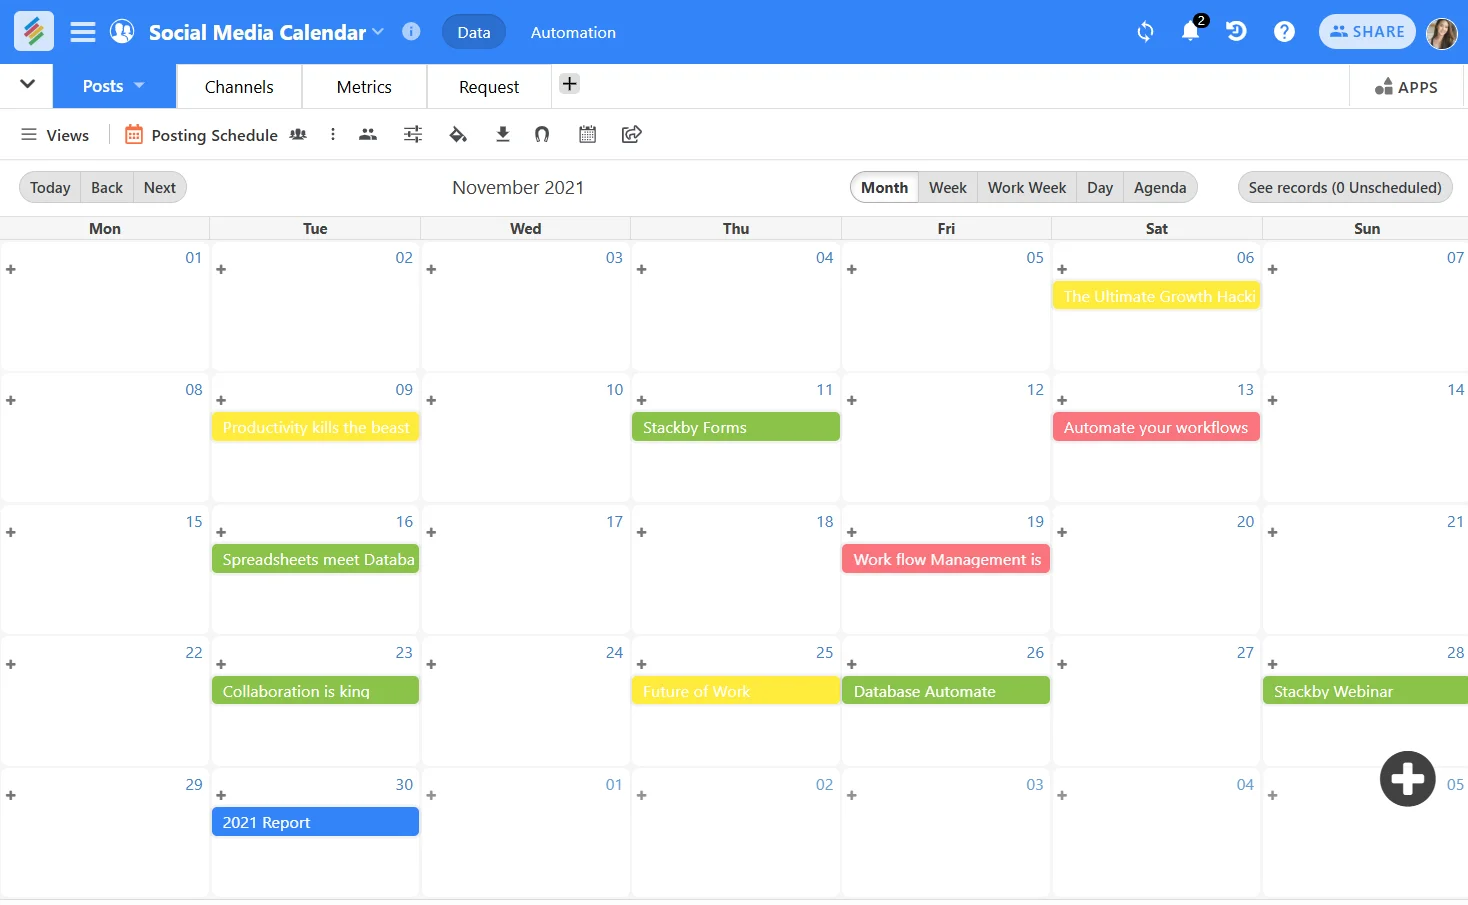The height and width of the screenshot is (905, 1468).
Task: Click the collaborators group icon near Posting Schedule
Action: click(297, 134)
